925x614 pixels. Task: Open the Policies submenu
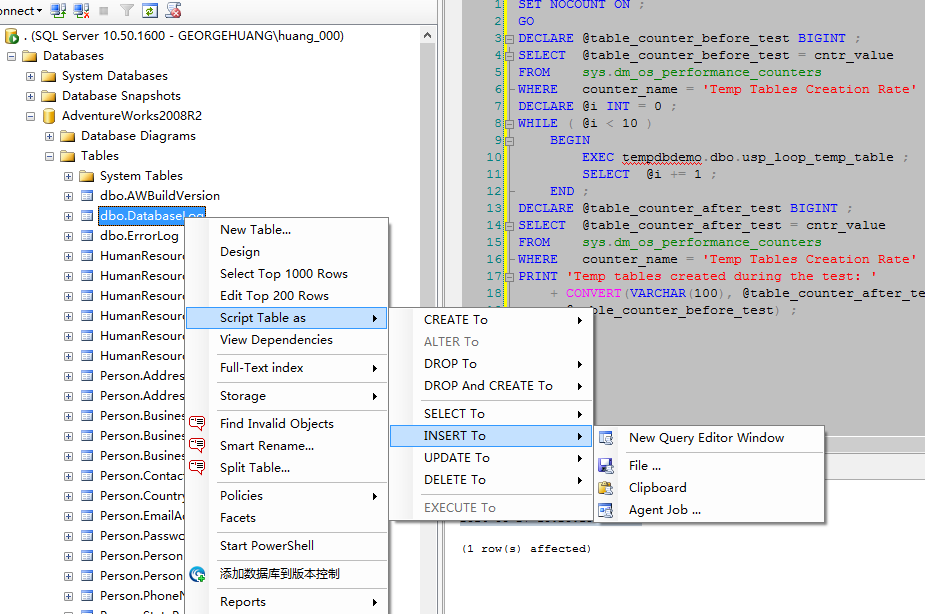287,495
